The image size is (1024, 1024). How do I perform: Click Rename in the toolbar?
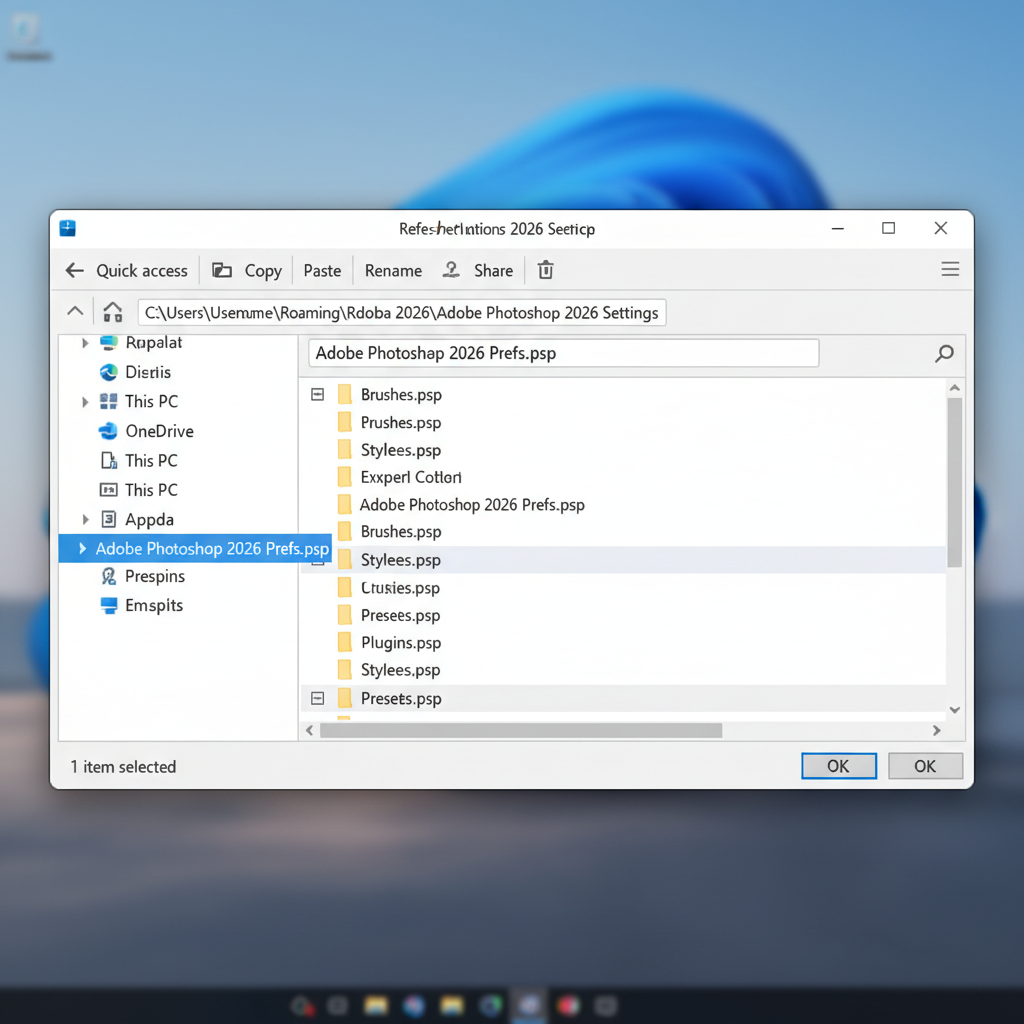tap(393, 270)
